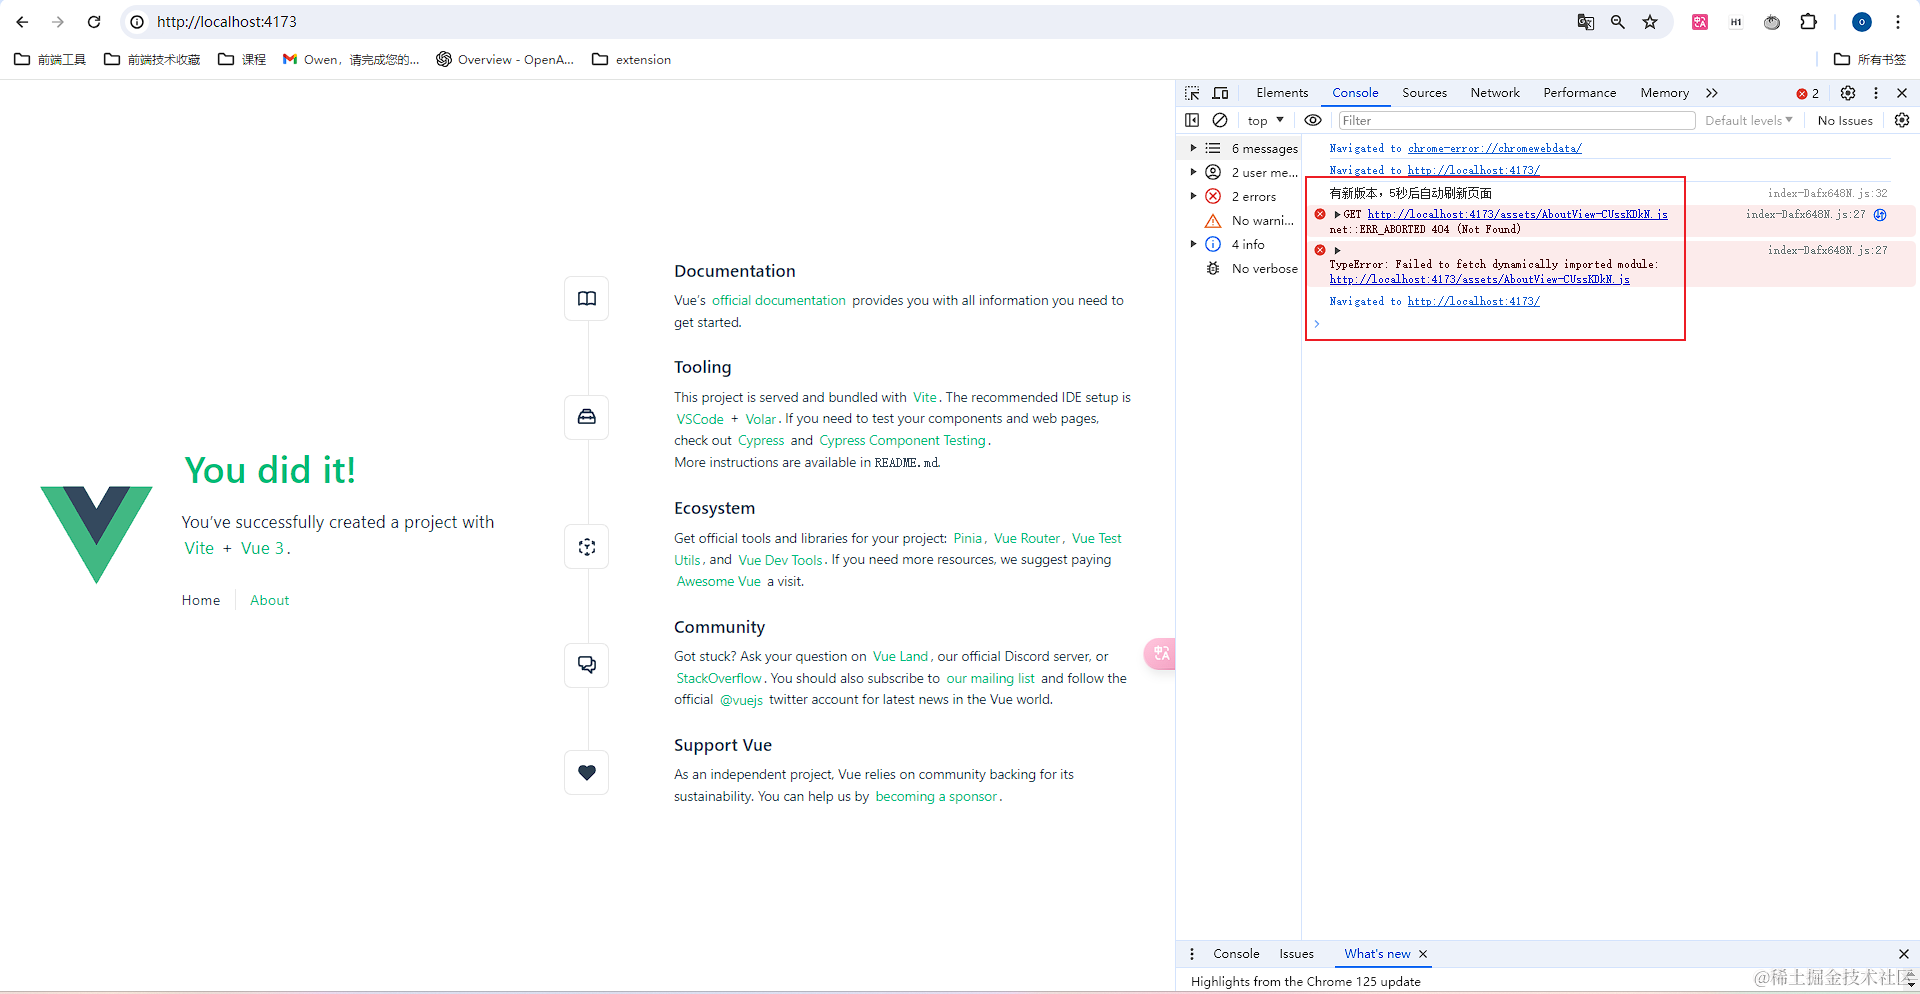This screenshot has height=994, width=1920.
Task: Activate the DevTools inspect element picker
Action: point(1192,93)
